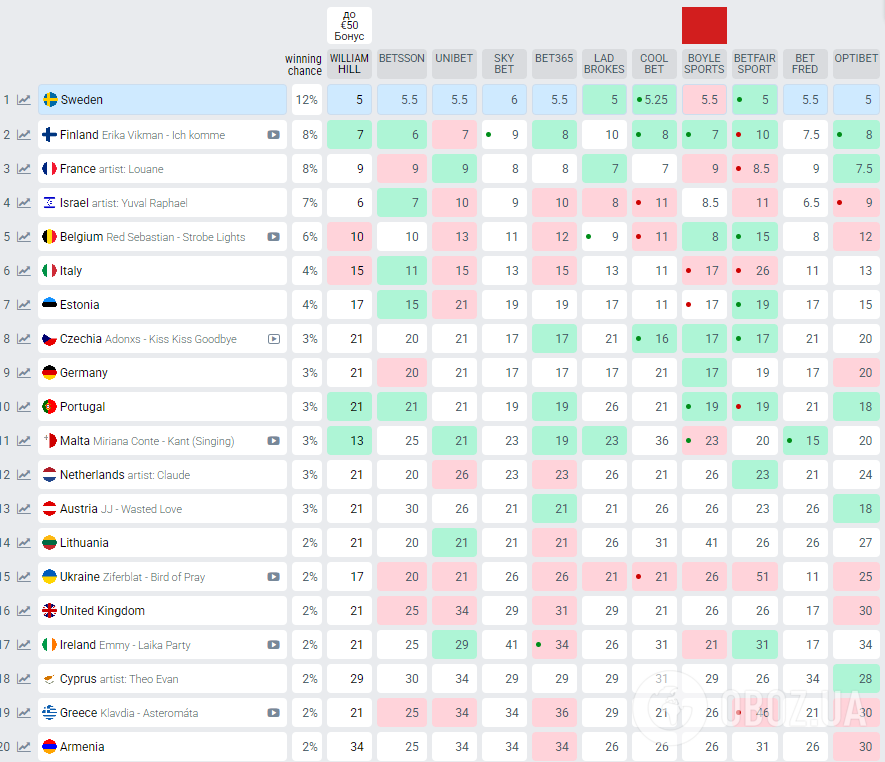
Task: Click the video icon for Ukraine entry
Action: click(x=273, y=577)
